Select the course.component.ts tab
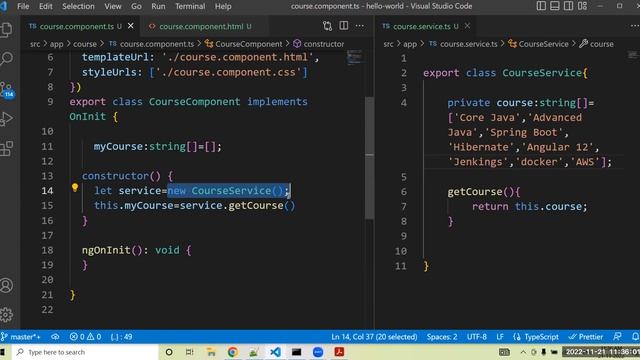This screenshot has height=360, width=640. tap(80, 26)
